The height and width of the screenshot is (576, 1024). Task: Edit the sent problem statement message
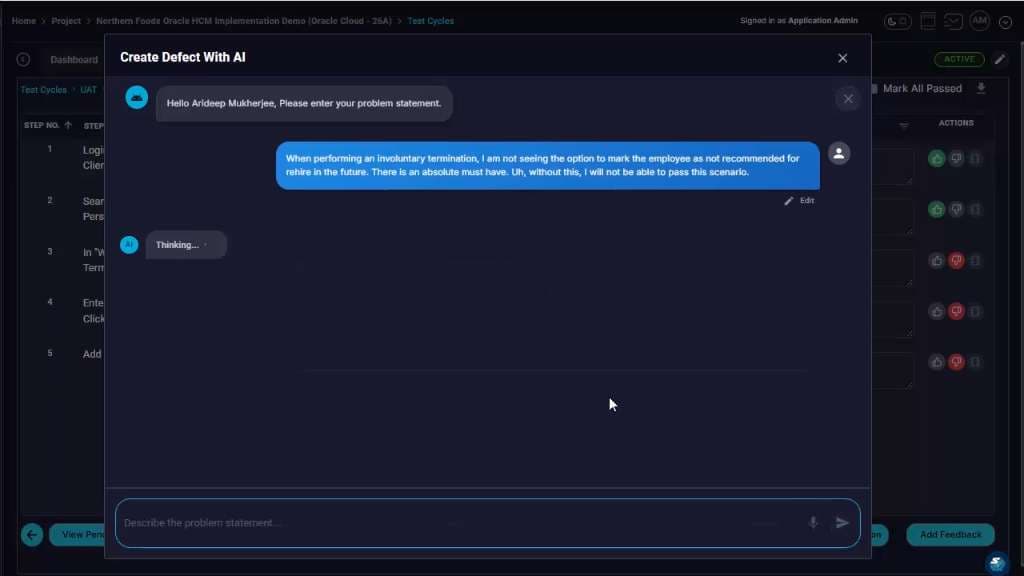(x=799, y=200)
